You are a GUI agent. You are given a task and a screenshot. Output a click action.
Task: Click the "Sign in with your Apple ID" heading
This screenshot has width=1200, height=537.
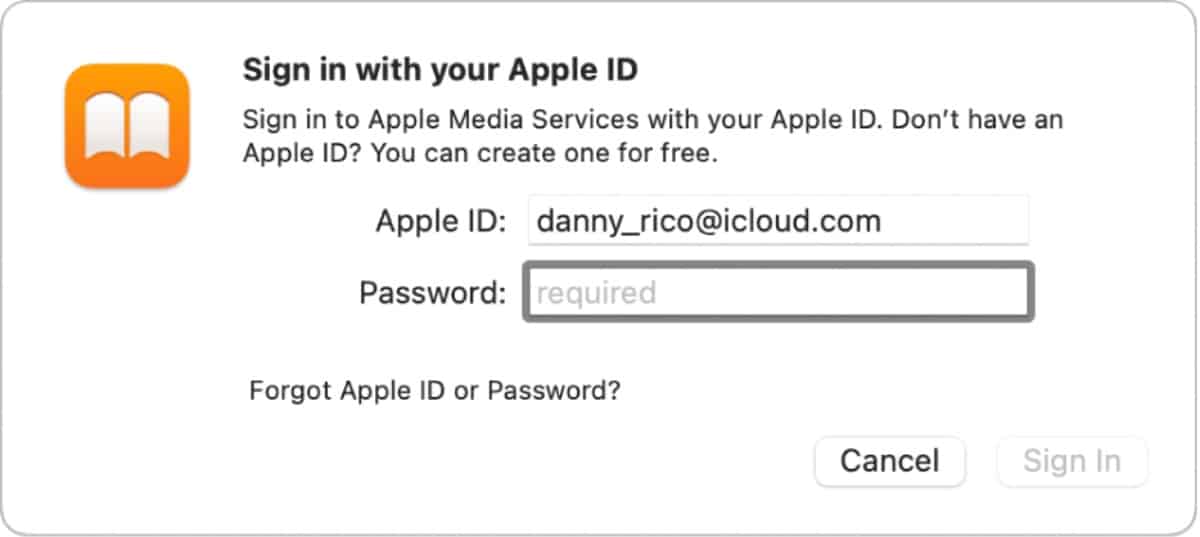pos(440,71)
